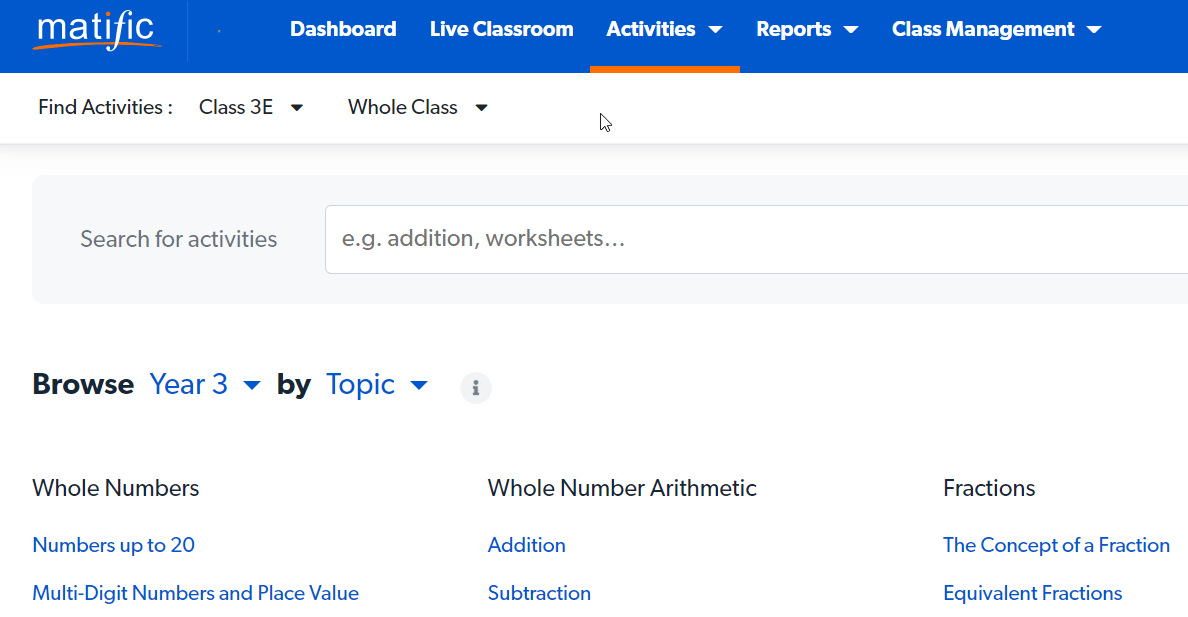Image resolution: width=1188 pixels, height=617 pixels.
Task: Open the Reports dropdown menu
Action: [x=807, y=30]
